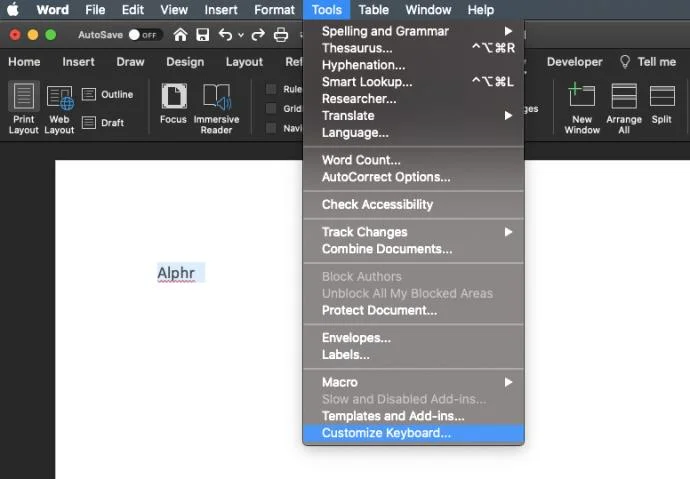Image resolution: width=690 pixels, height=479 pixels.
Task: Expand the Spelling and Grammar submenu
Action: [508, 31]
